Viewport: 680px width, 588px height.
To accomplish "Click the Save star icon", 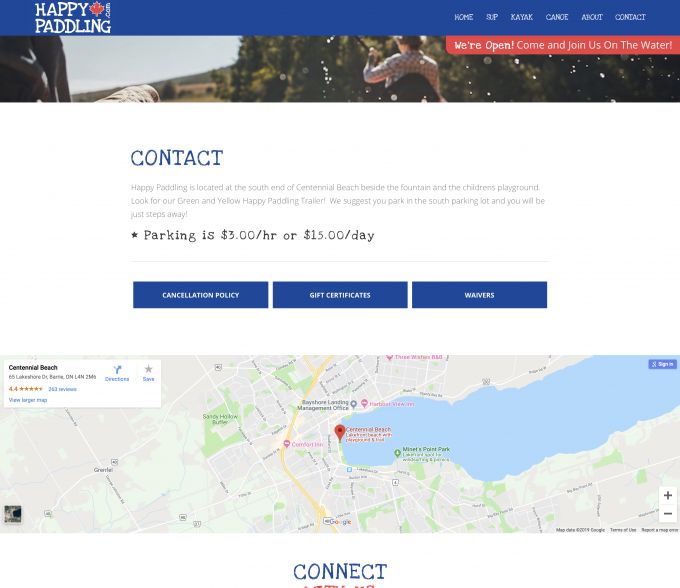I will coord(148,371).
